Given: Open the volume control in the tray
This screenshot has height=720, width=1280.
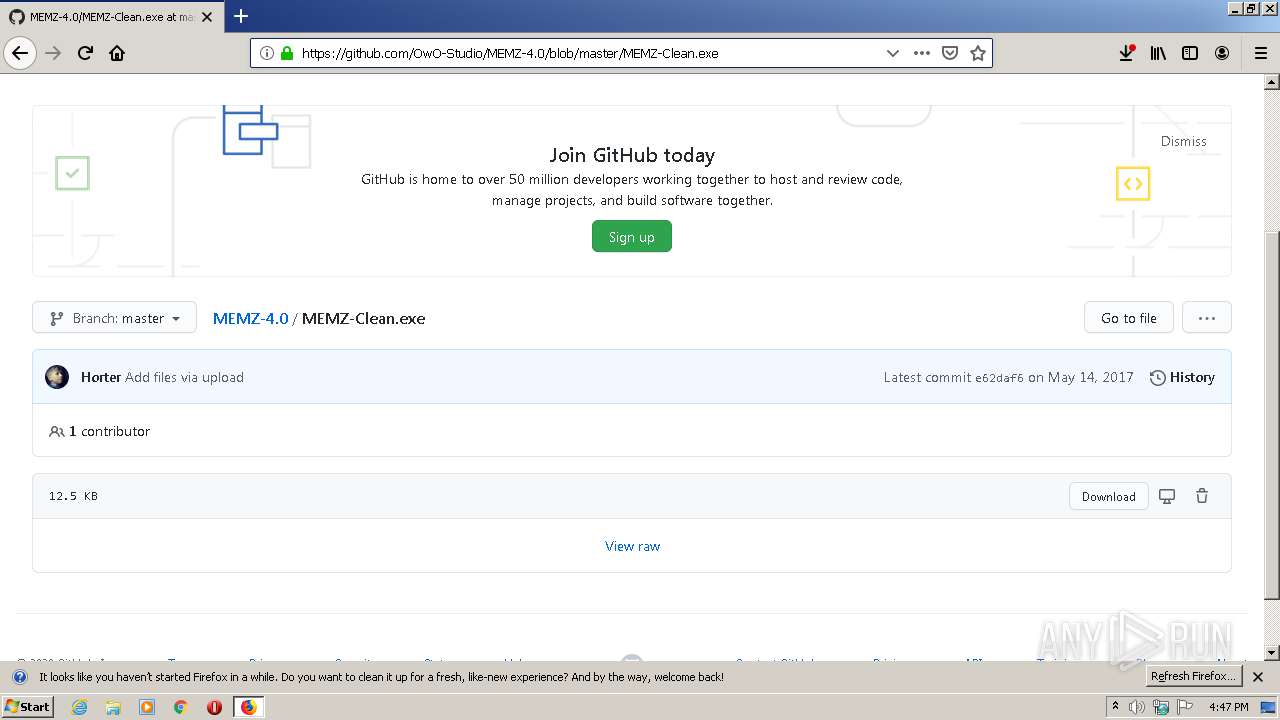Looking at the screenshot, I should [x=1137, y=707].
